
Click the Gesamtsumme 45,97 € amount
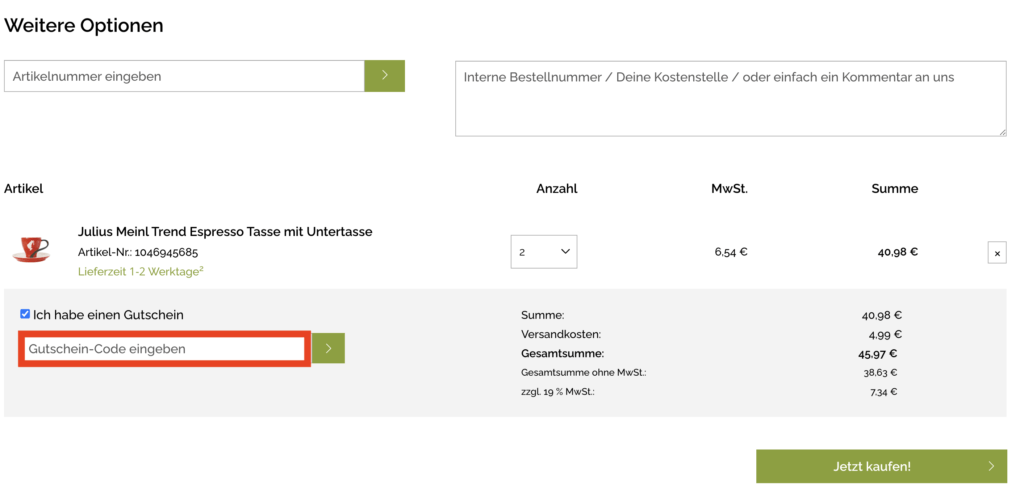[878, 353]
